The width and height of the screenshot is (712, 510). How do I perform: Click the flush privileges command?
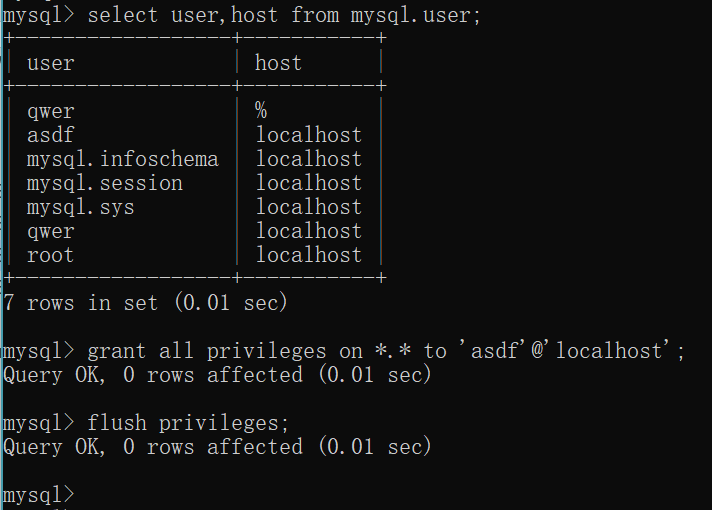click(188, 423)
